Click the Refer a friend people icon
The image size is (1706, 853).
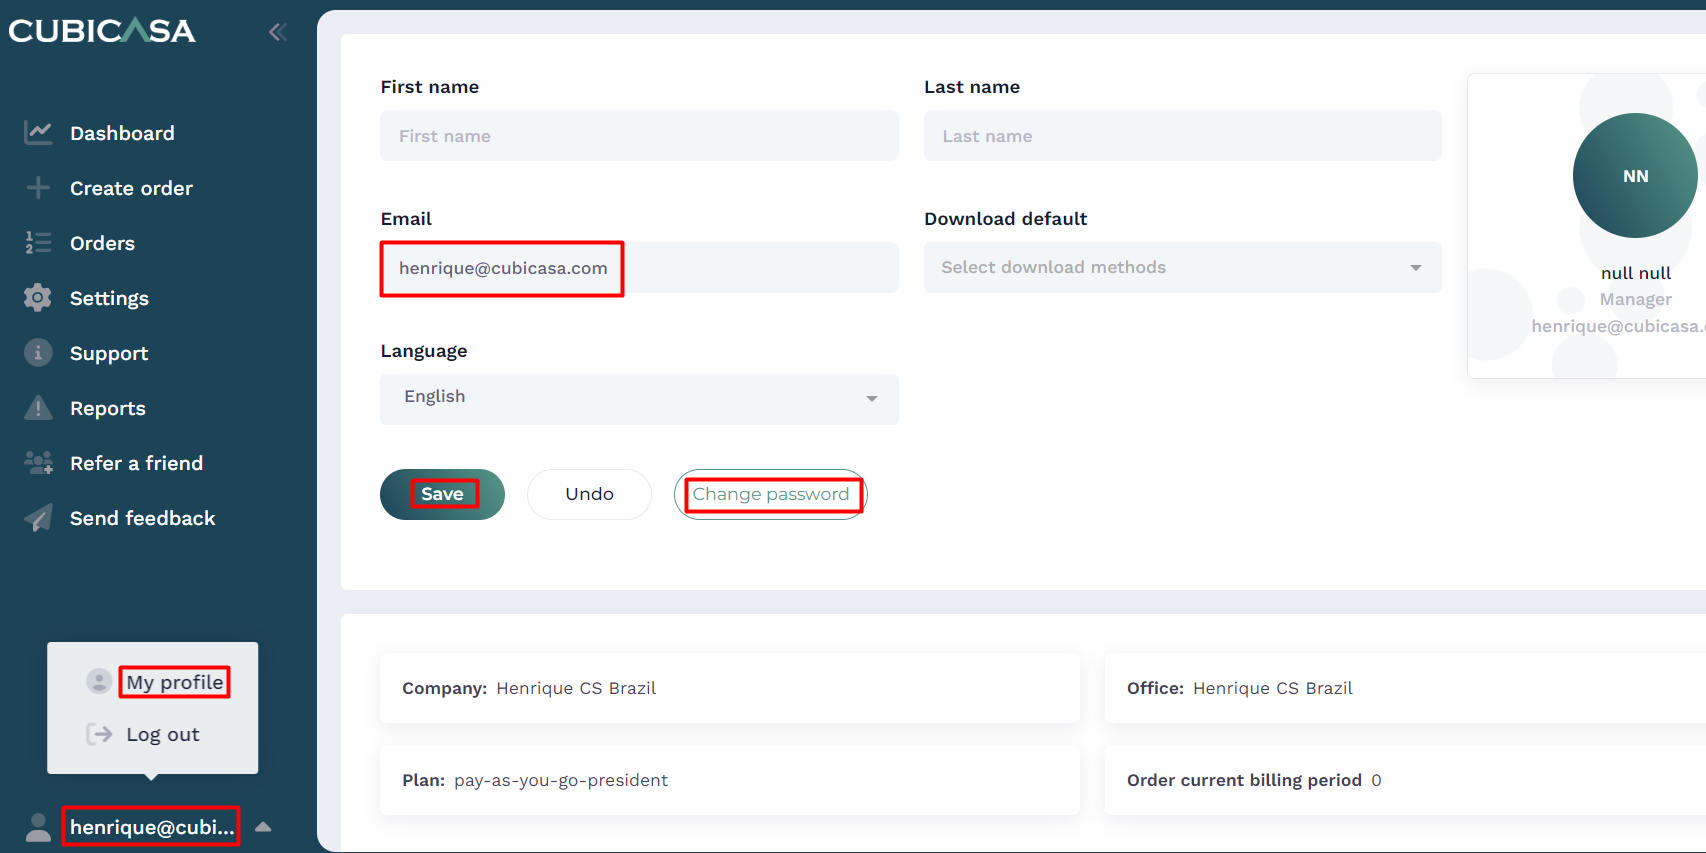point(38,463)
